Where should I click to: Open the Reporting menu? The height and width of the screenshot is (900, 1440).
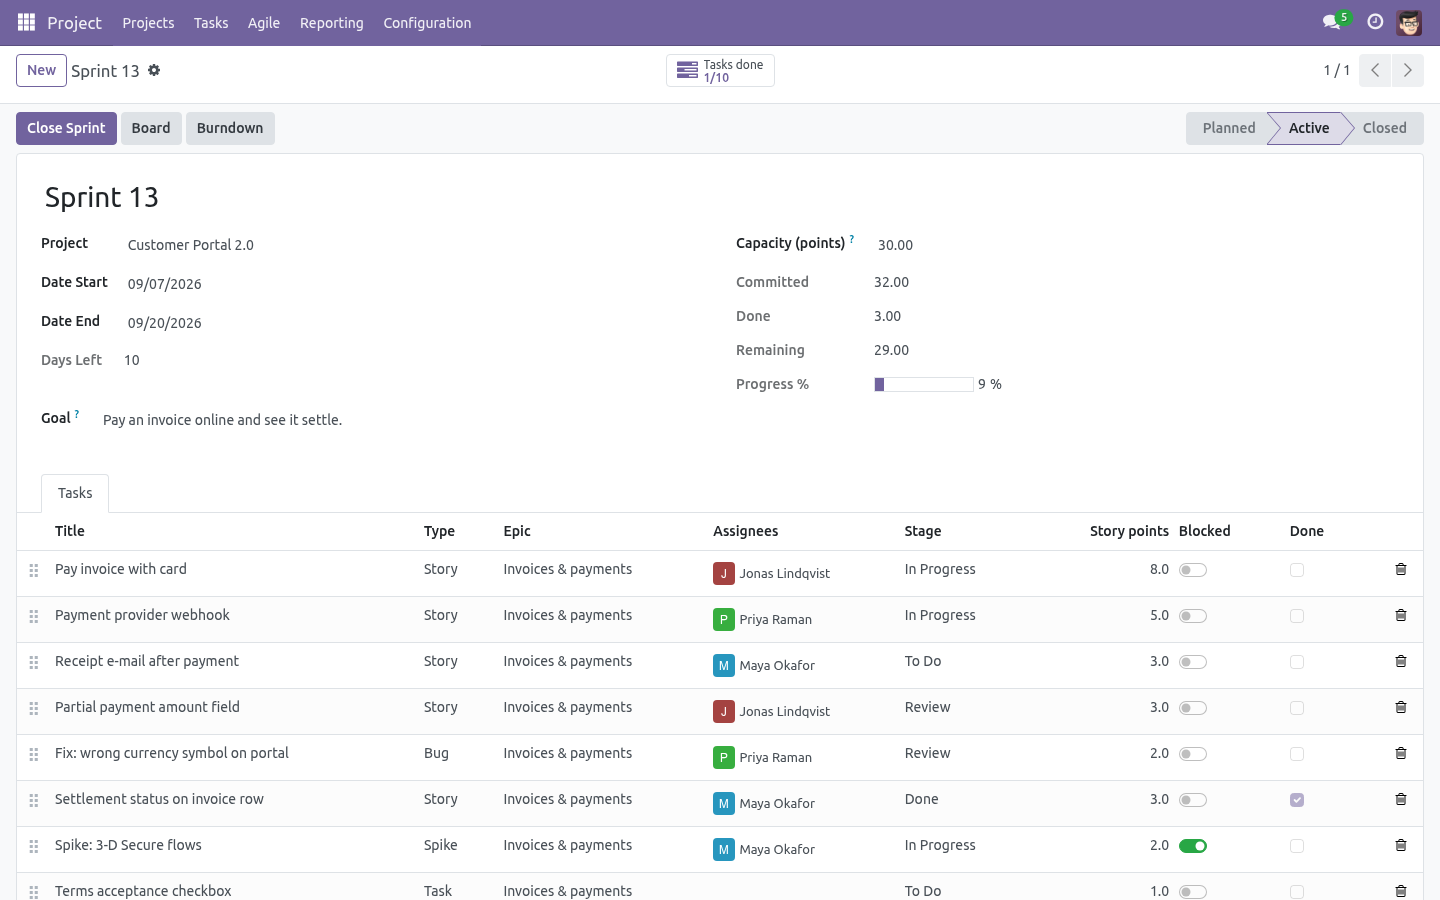click(332, 23)
